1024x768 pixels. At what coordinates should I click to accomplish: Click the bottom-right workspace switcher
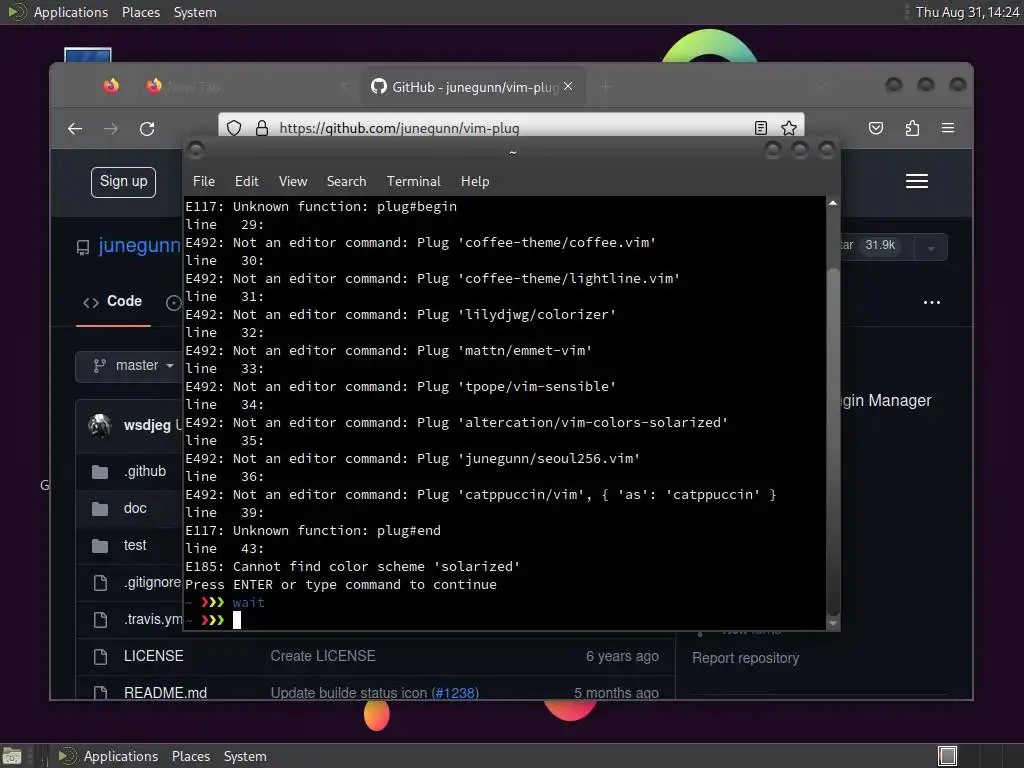(x=947, y=756)
